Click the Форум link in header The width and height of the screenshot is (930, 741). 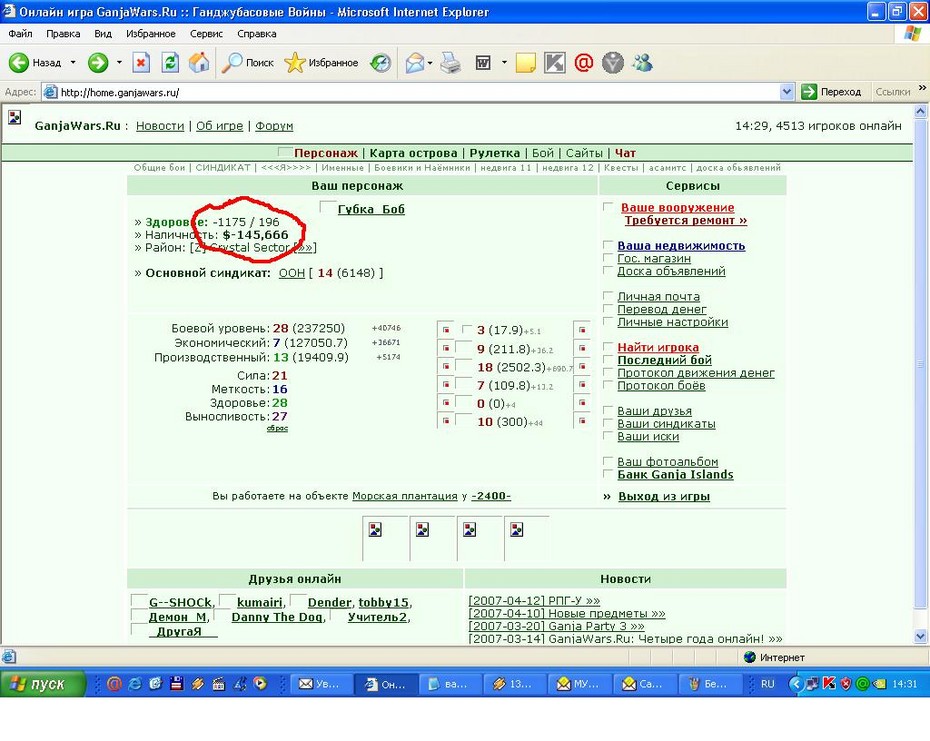point(274,126)
